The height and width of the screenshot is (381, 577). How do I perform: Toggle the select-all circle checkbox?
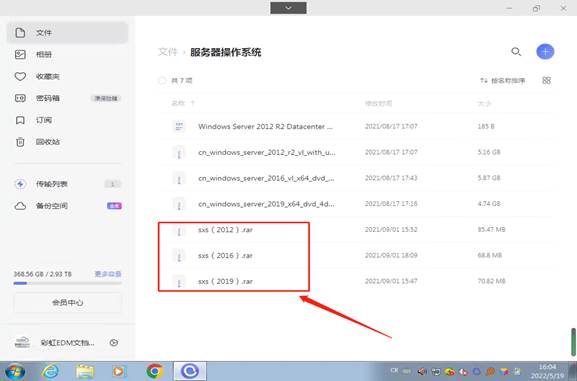pyautogui.click(x=162, y=80)
